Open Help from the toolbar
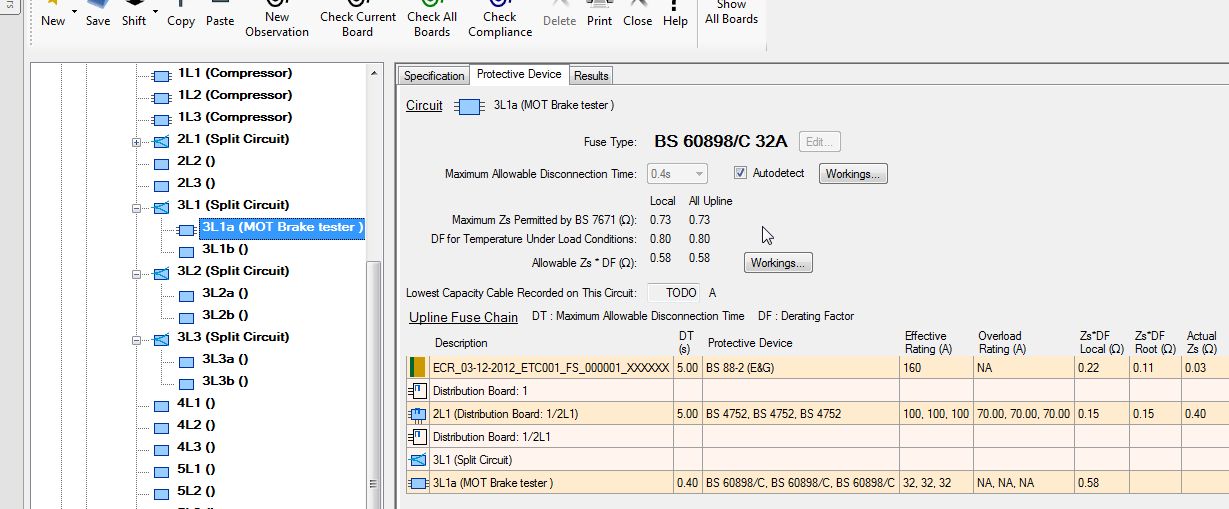This screenshot has height=509, width=1229. [675, 16]
